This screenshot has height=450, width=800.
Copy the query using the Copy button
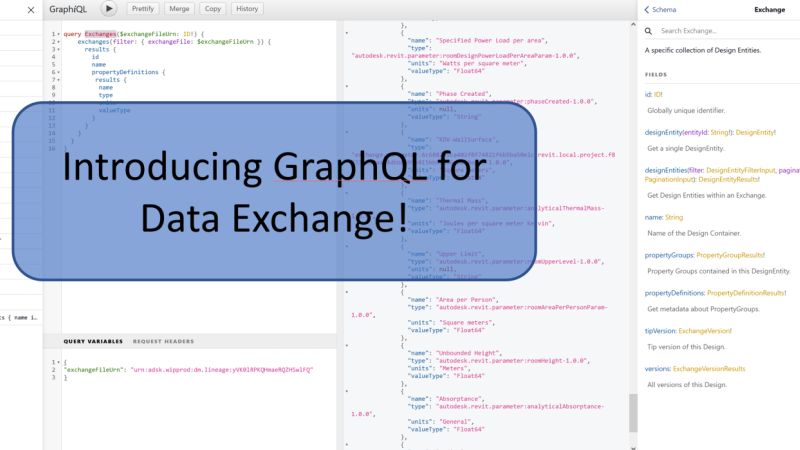coord(212,9)
